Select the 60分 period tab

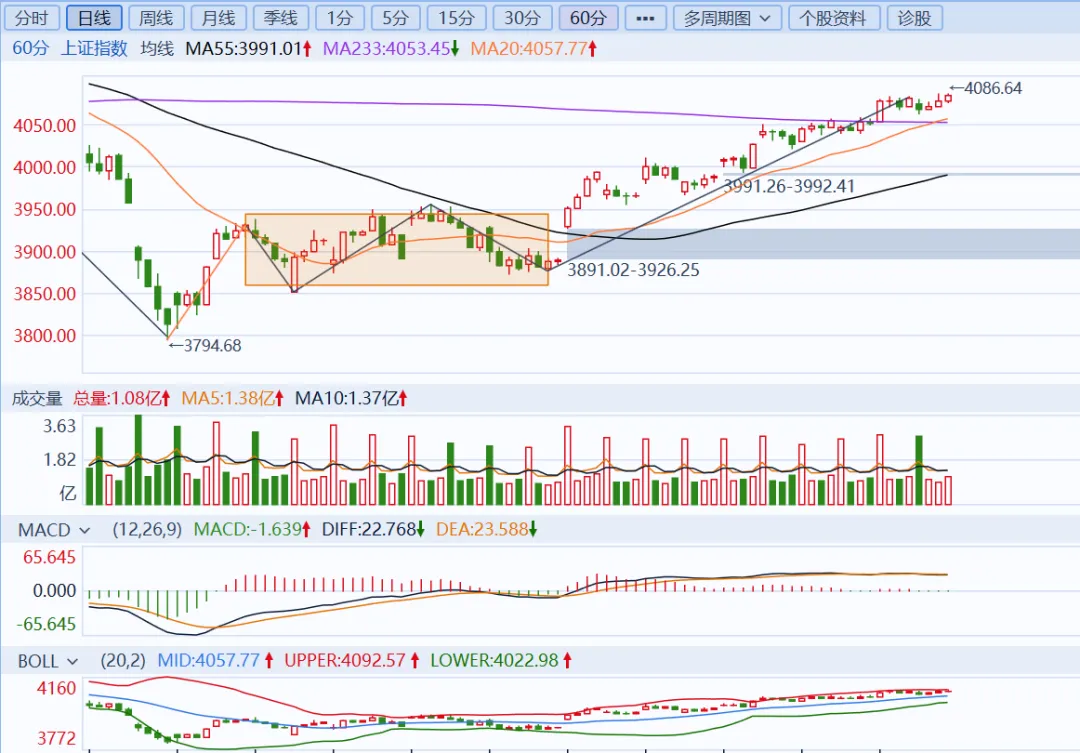pos(588,18)
